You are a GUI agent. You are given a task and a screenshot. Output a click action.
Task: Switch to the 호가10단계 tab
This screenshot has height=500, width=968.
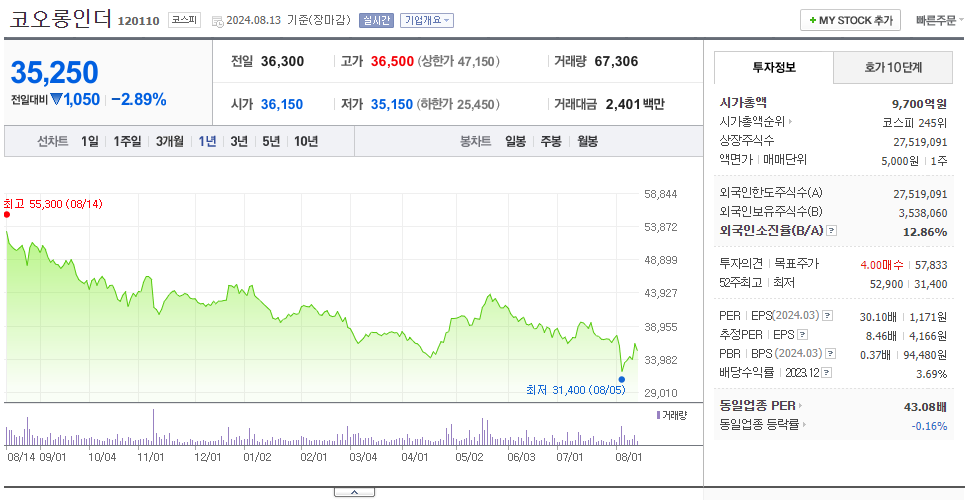click(893, 68)
